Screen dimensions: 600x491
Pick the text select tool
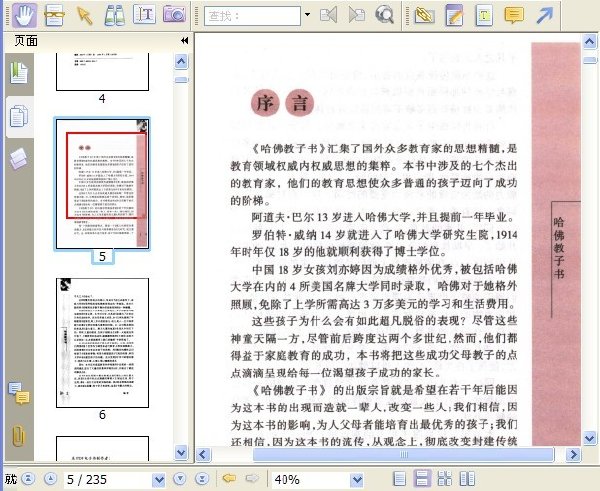click(x=144, y=15)
